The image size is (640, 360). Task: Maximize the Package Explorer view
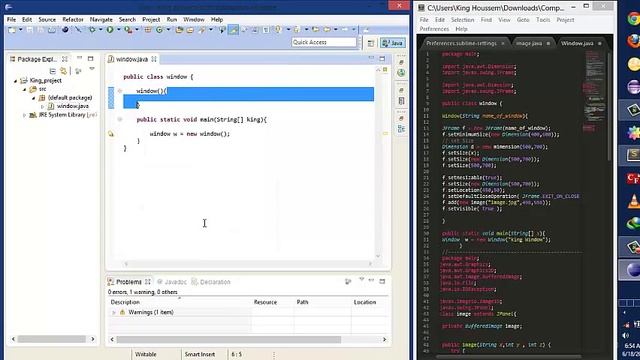click(x=91, y=58)
